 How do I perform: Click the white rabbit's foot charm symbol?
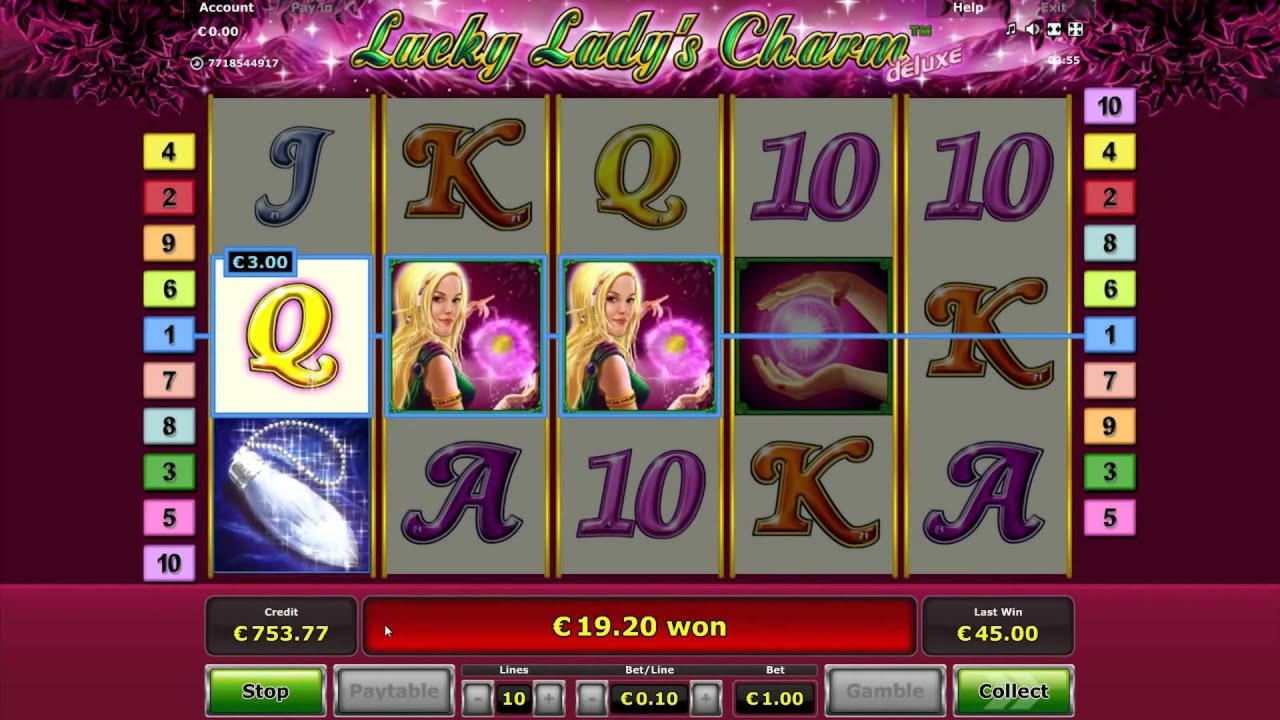coord(291,495)
